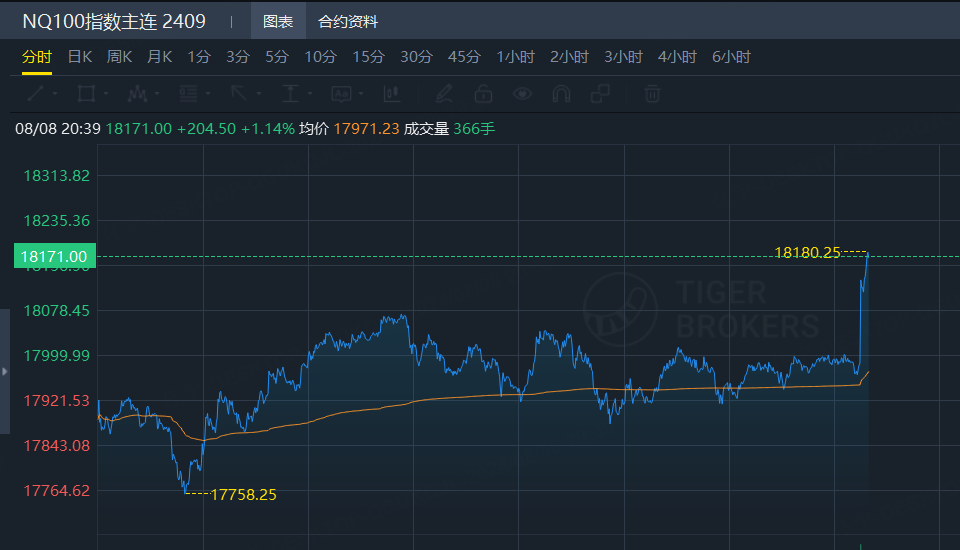The height and width of the screenshot is (550, 960).
Task: Open the candlestick indicator icon
Action: click(x=391, y=94)
